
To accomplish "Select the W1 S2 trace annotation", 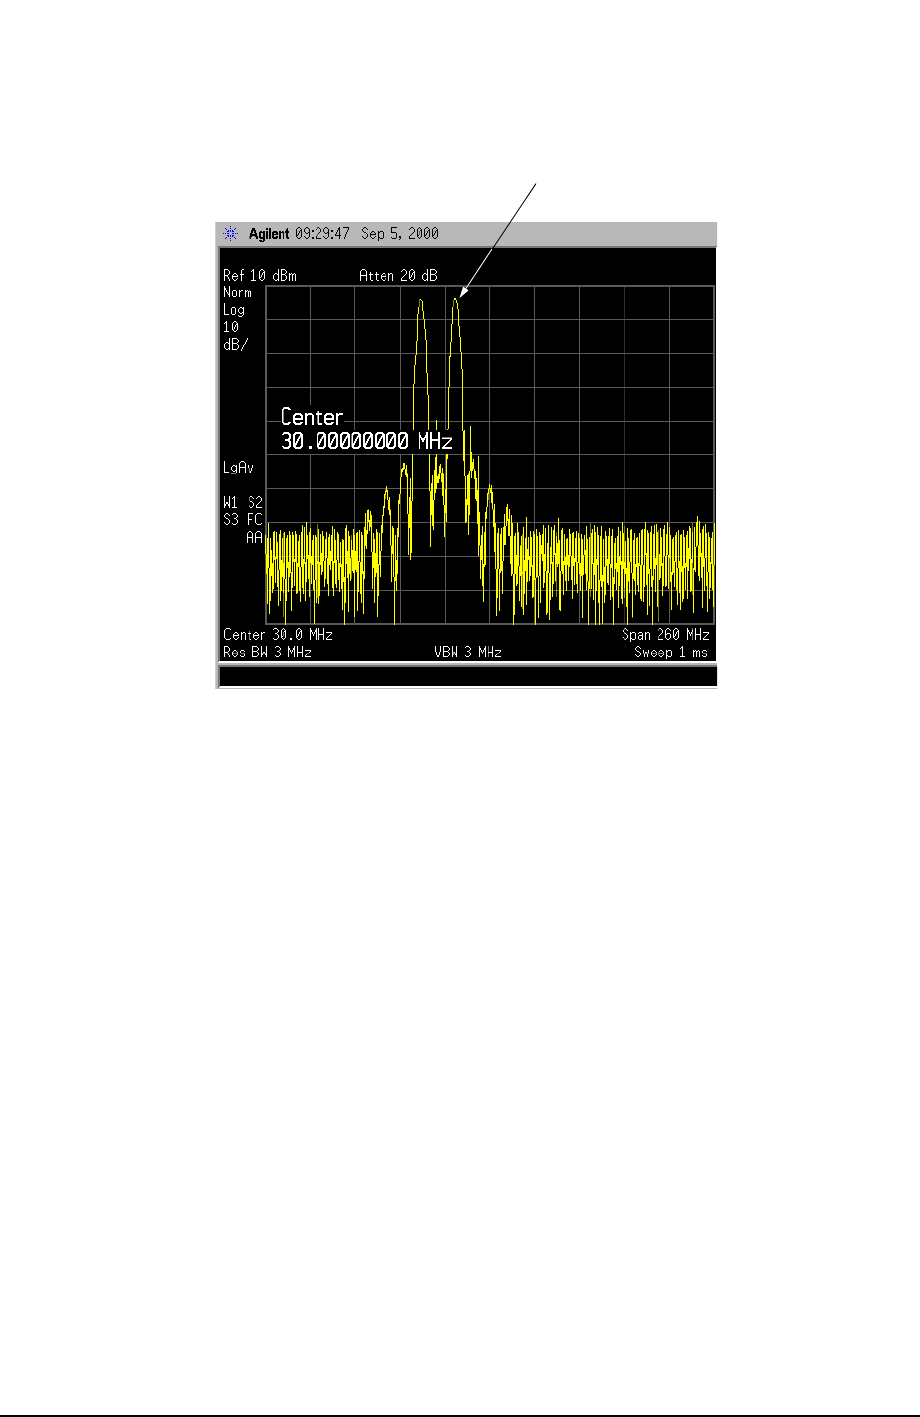I will [x=242, y=502].
